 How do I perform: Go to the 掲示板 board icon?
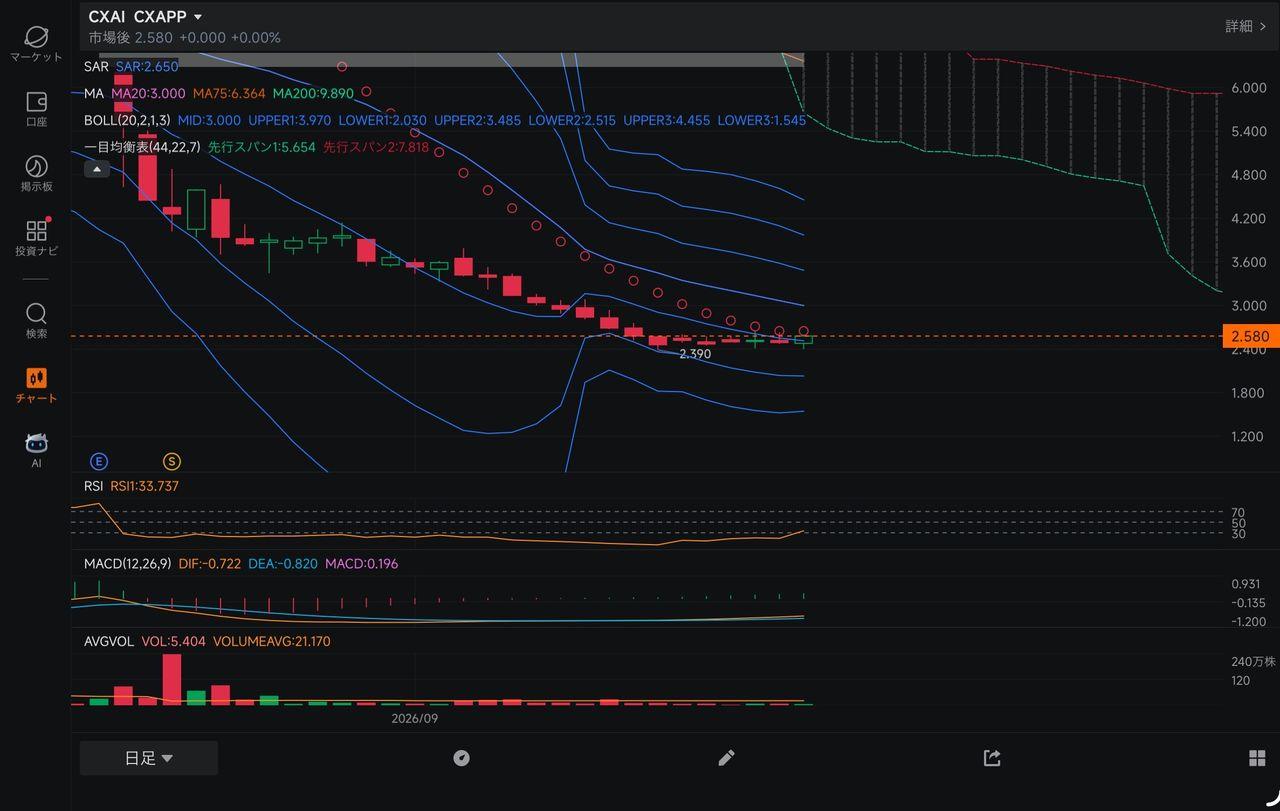pyautogui.click(x=36, y=166)
